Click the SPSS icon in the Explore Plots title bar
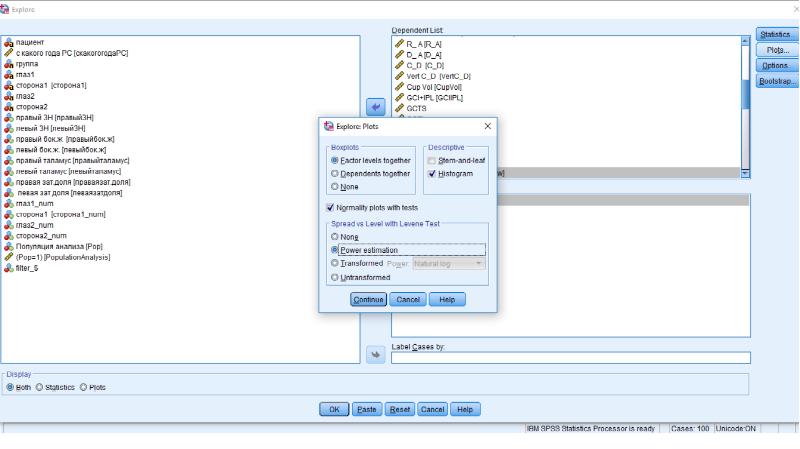The width and height of the screenshot is (800, 449). [x=329, y=126]
